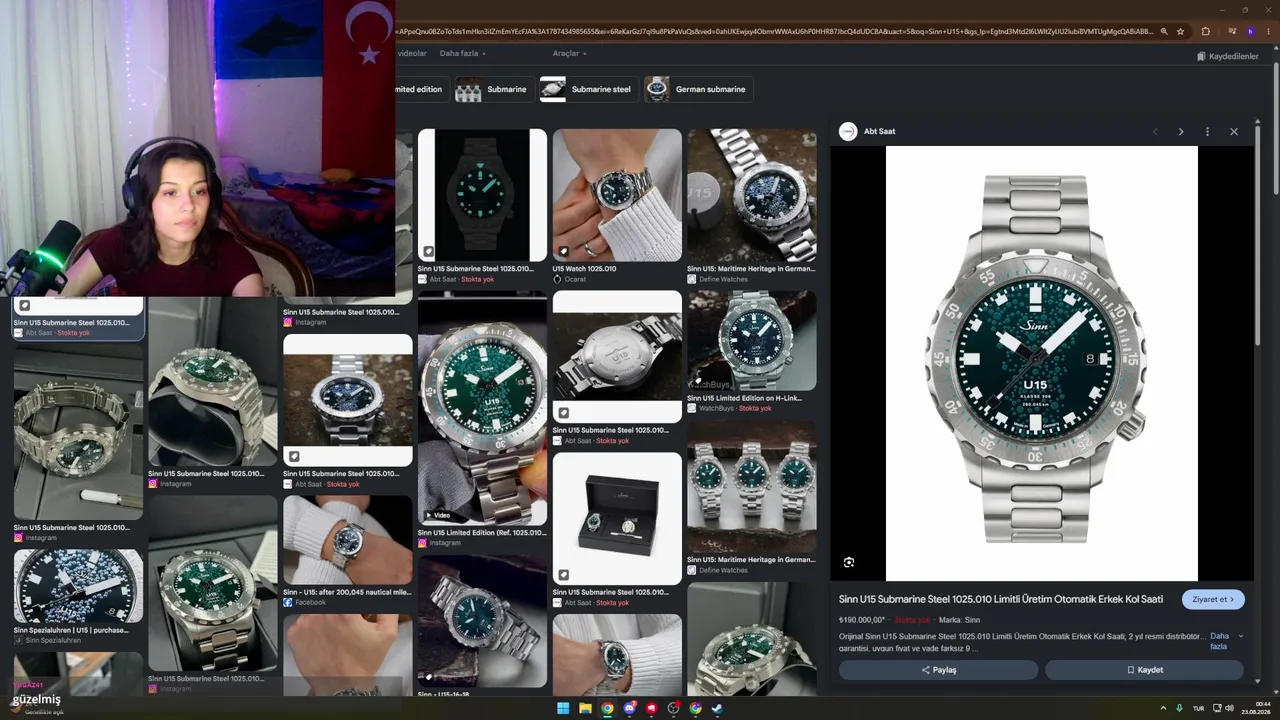Bookmark this page with the star icon
1280x720 pixels.
(1181, 32)
